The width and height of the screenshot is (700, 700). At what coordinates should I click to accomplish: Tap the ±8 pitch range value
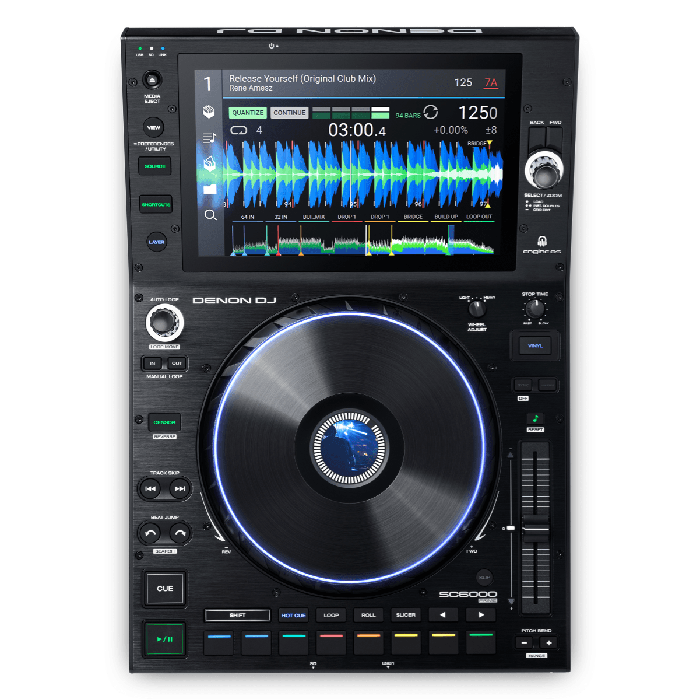pos(490,130)
